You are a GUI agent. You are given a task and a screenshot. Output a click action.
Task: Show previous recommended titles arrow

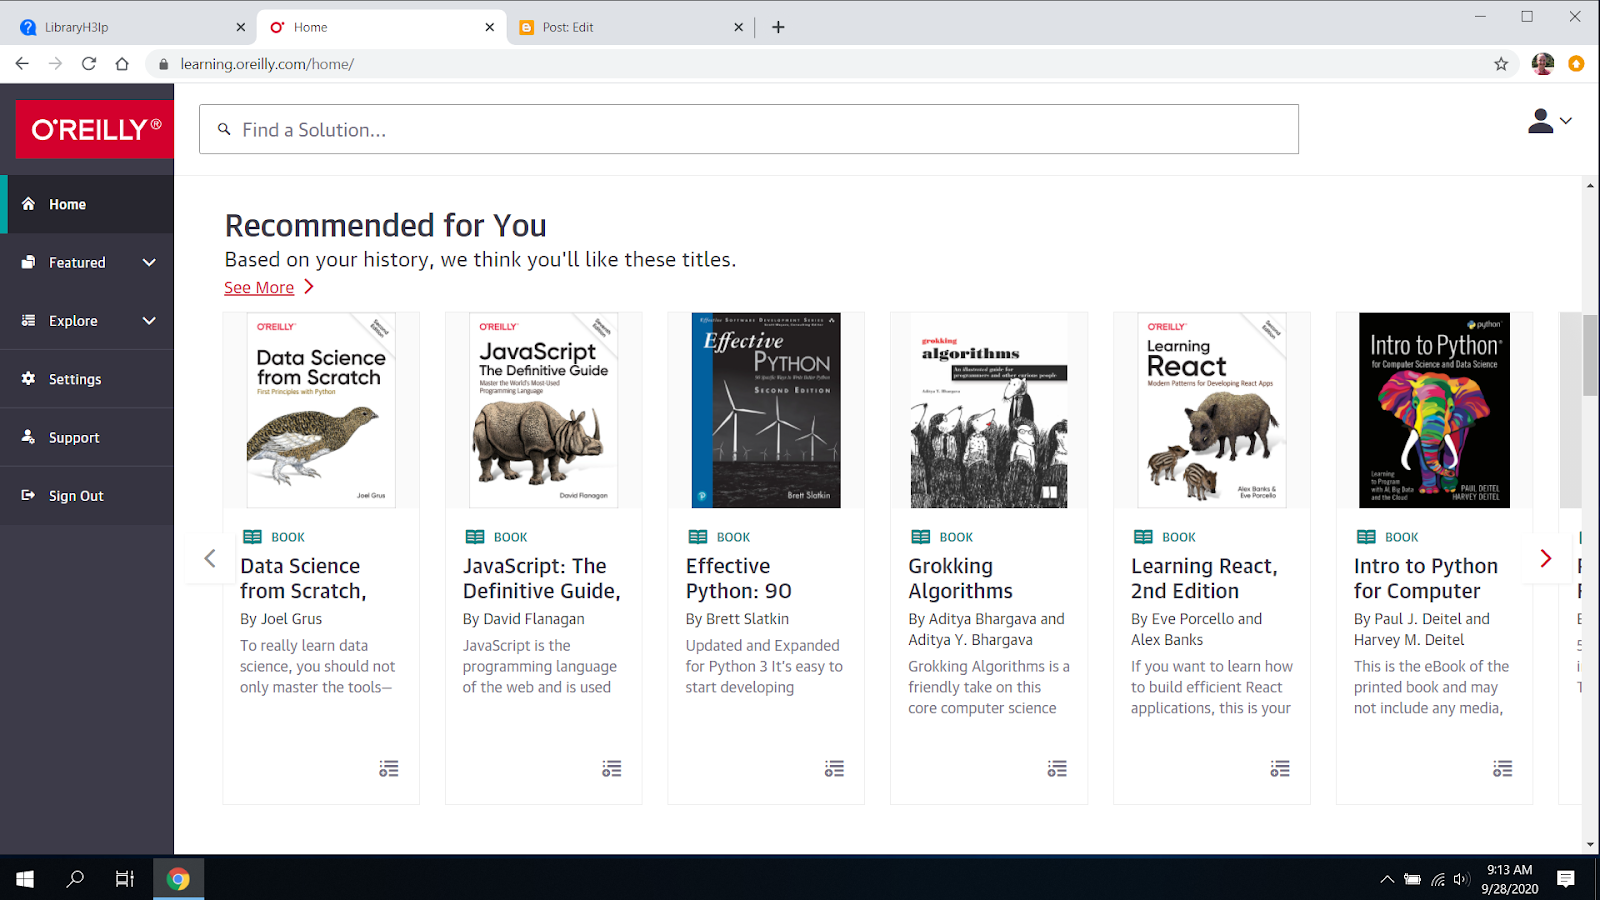(210, 558)
